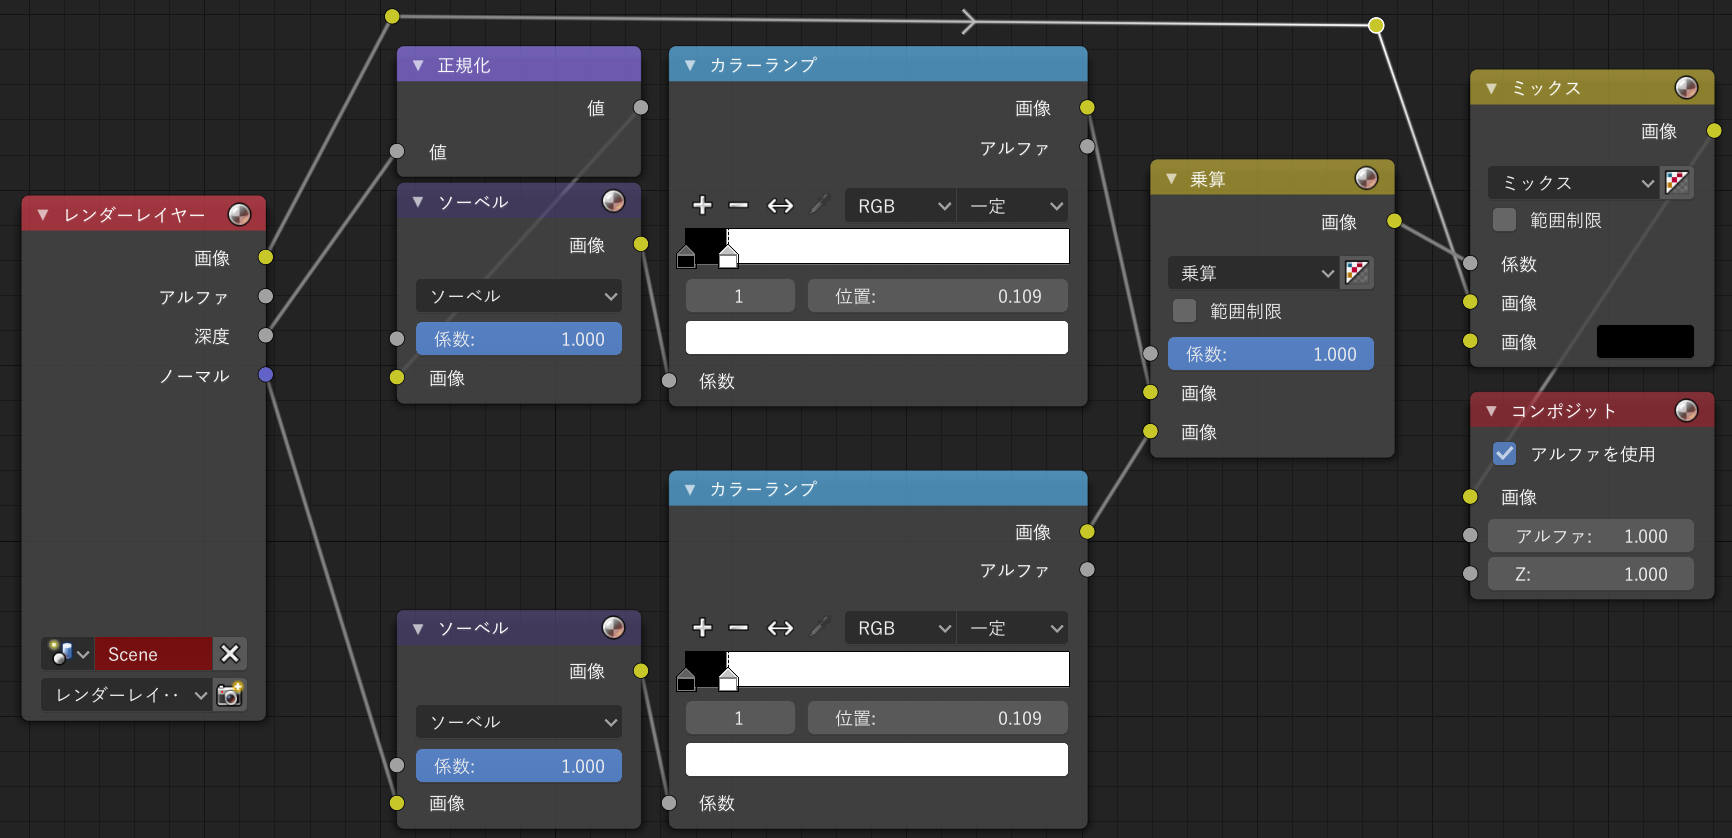Screen dimensions: 1732x838
Task: Open RGB color mode dropdown in upper カラーランプ
Action: tap(900, 206)
